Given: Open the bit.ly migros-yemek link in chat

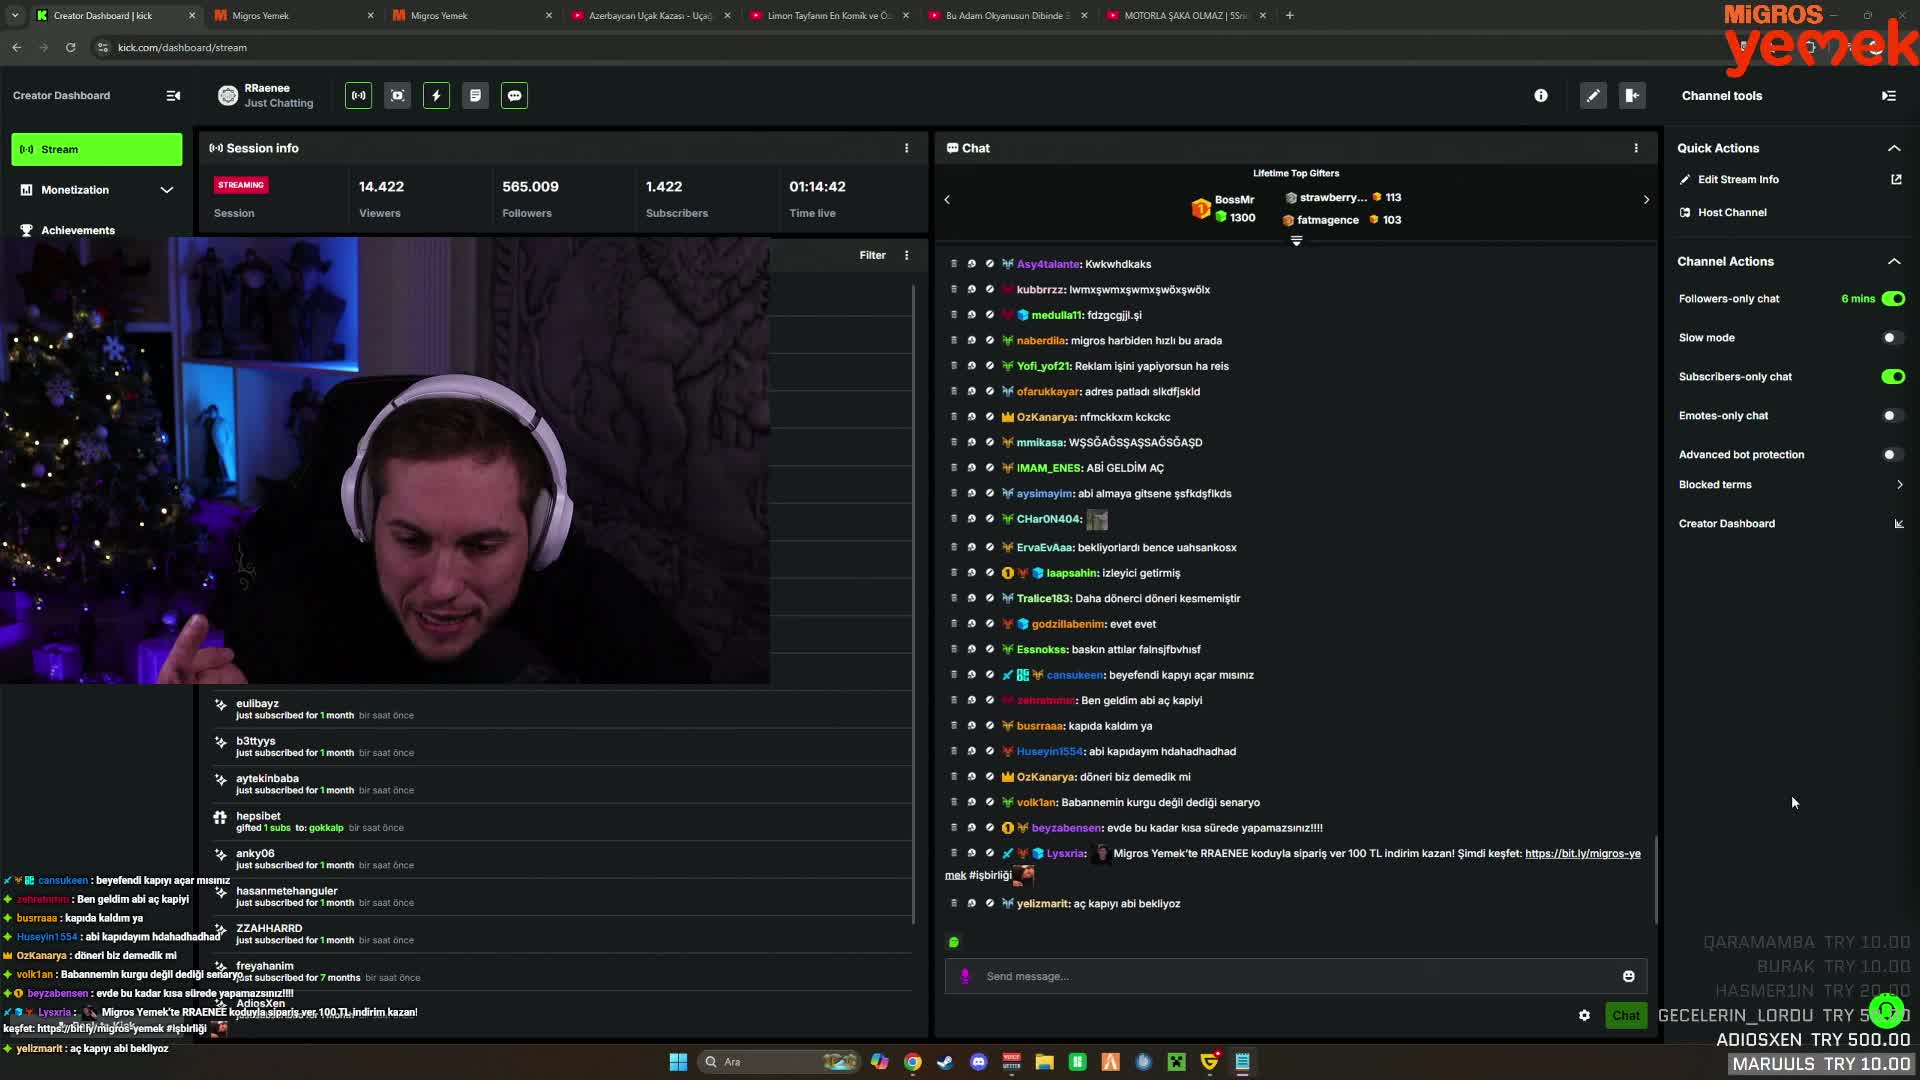Looking at the screenshot, I should (x=1582, y=854).
